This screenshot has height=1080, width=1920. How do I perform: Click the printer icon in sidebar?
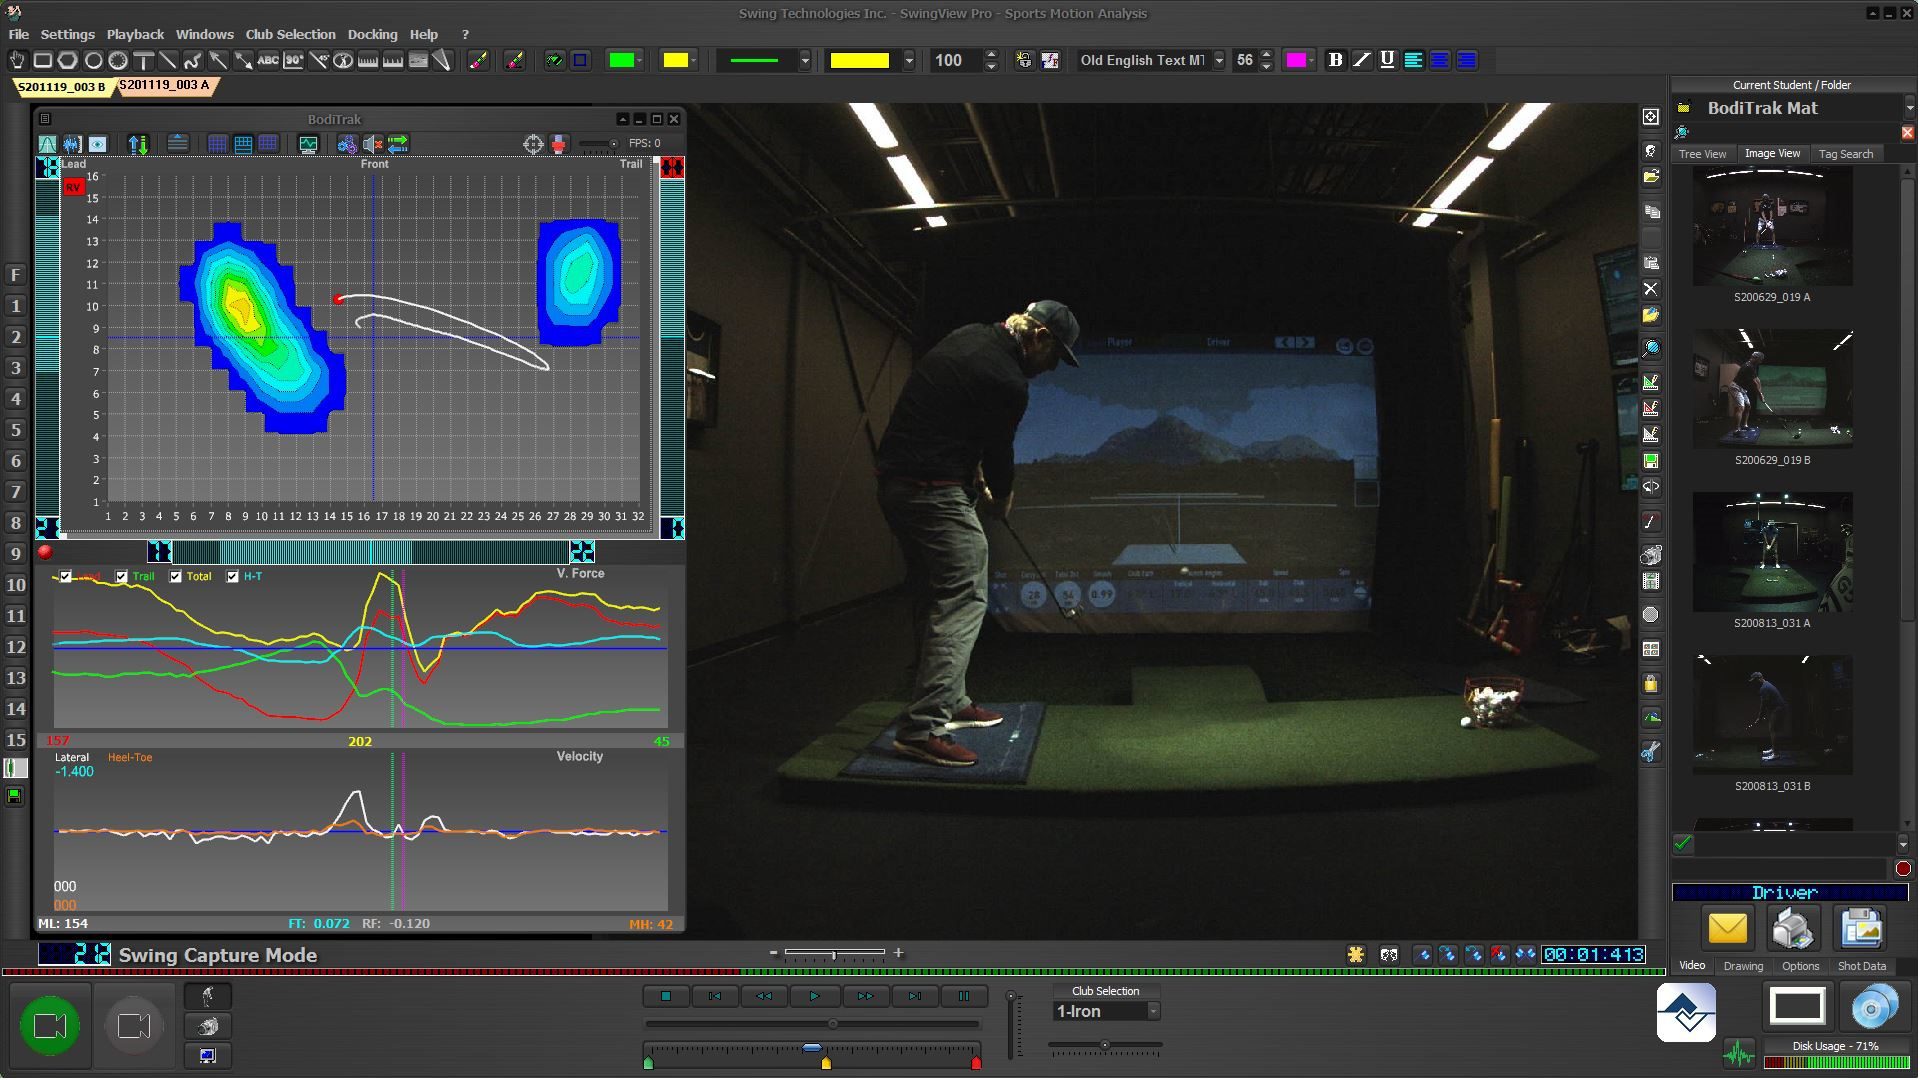coord(1793,929)
